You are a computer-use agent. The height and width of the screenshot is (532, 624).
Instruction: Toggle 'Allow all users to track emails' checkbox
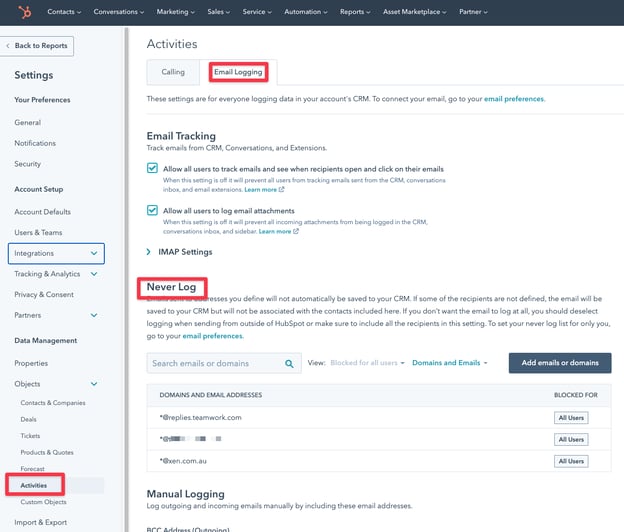tap(153, 169)
